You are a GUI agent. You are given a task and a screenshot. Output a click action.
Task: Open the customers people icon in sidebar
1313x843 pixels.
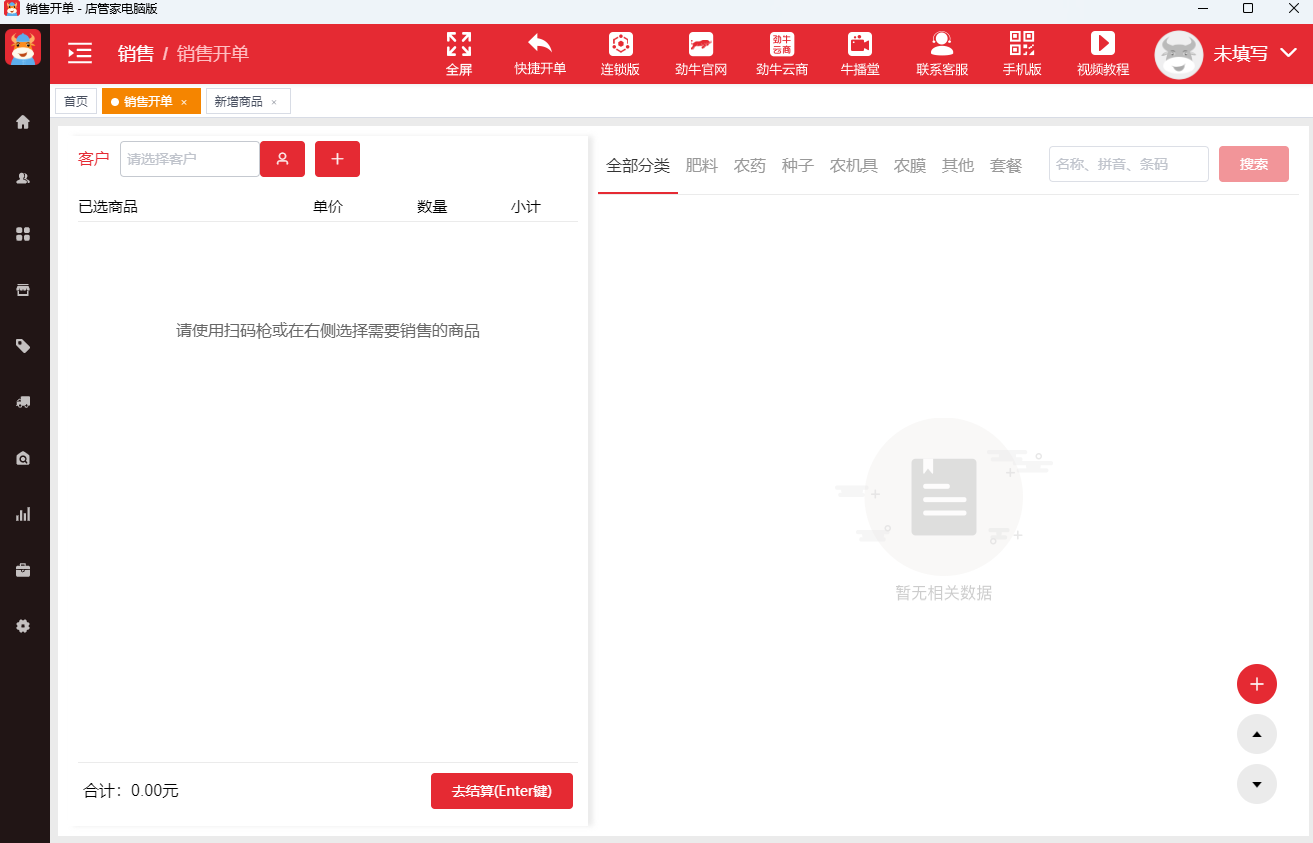(23, 178)
